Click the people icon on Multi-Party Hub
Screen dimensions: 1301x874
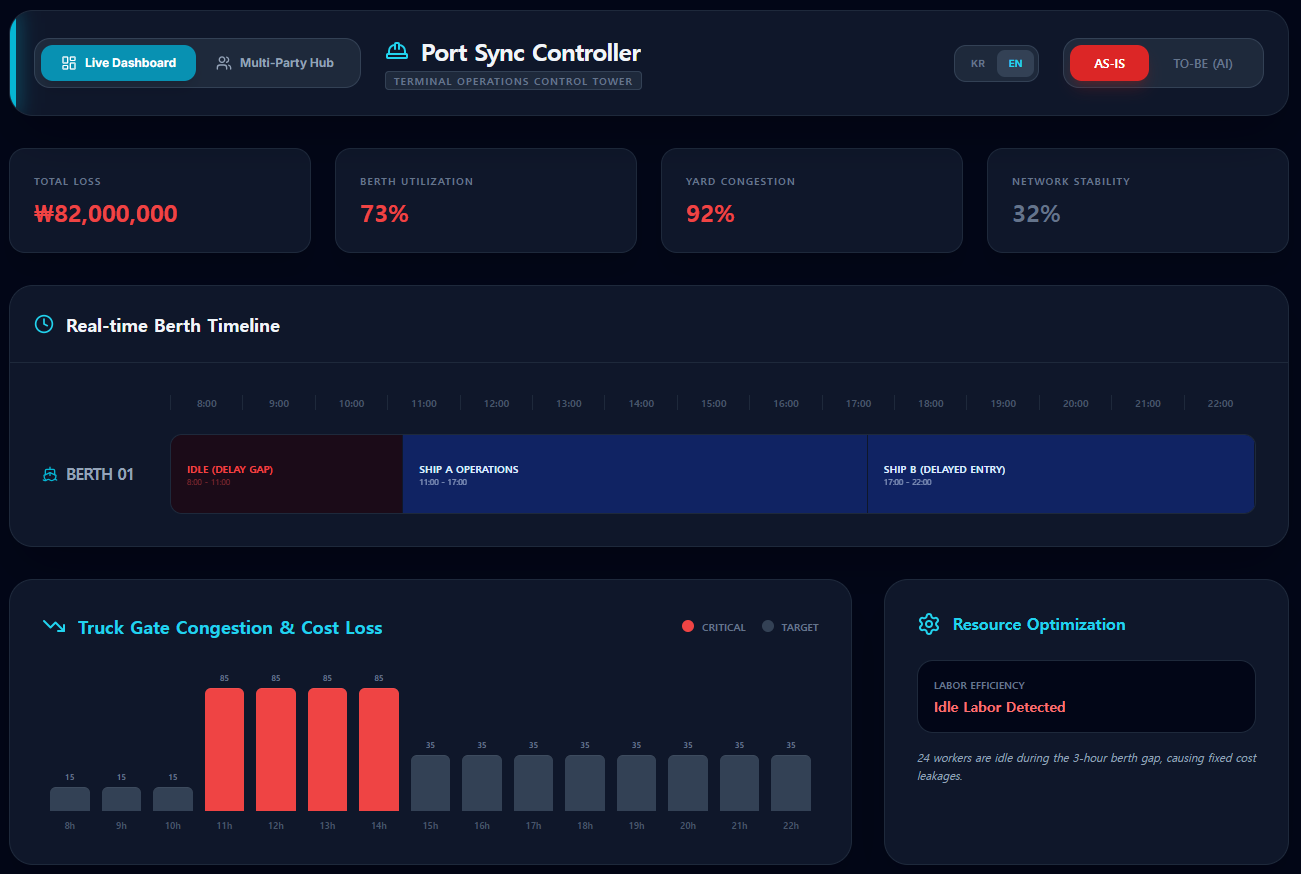(222, 63)
